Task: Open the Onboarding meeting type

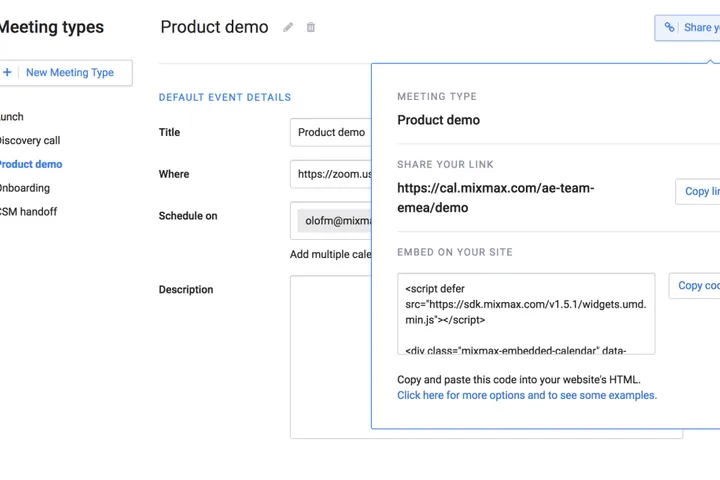Action: point(25,188)
